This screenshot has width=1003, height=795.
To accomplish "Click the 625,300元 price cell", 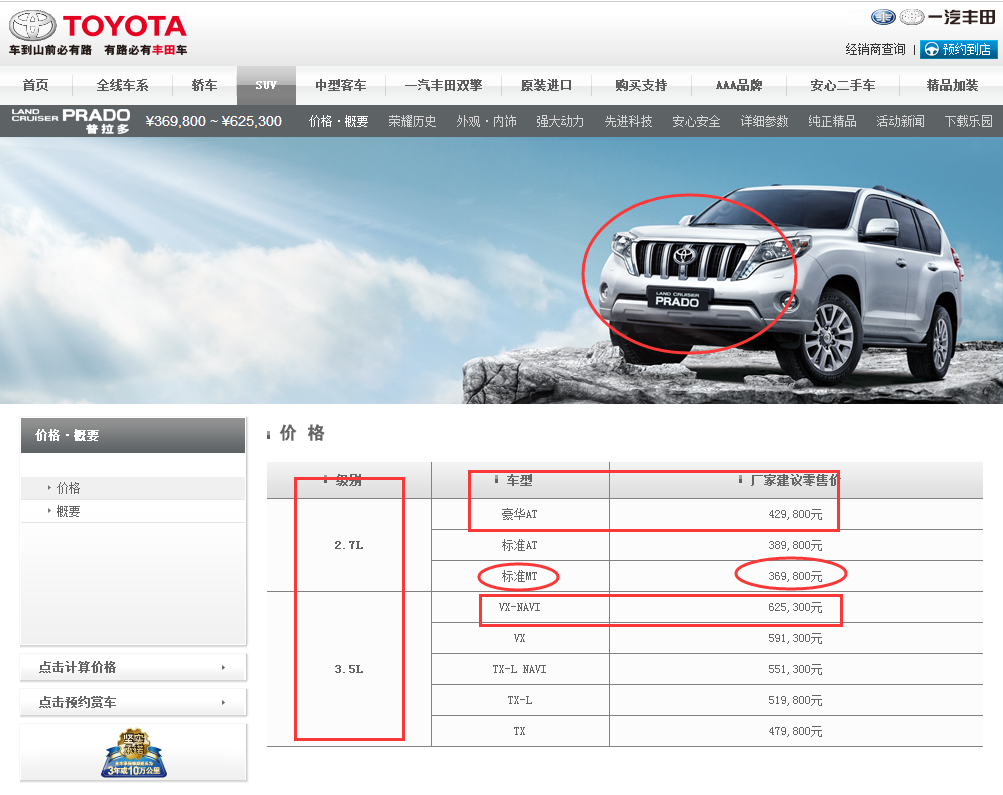I will [795, 608].
